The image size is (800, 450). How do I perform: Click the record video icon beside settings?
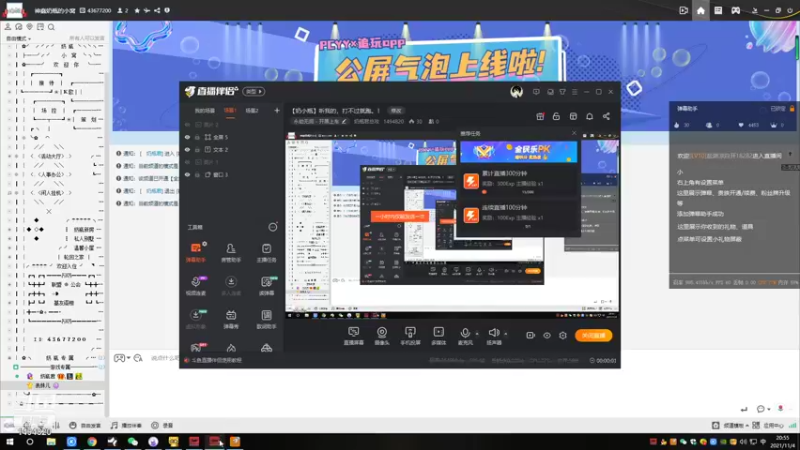point(531,335)
